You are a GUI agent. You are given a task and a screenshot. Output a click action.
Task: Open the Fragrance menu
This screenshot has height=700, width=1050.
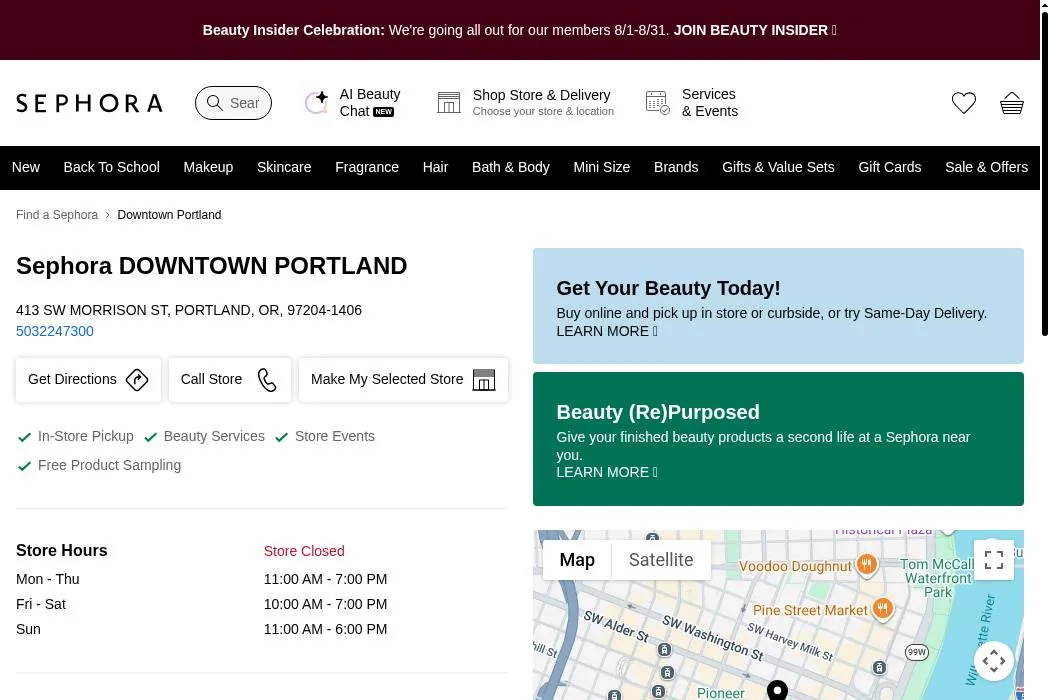pos(367,167)
